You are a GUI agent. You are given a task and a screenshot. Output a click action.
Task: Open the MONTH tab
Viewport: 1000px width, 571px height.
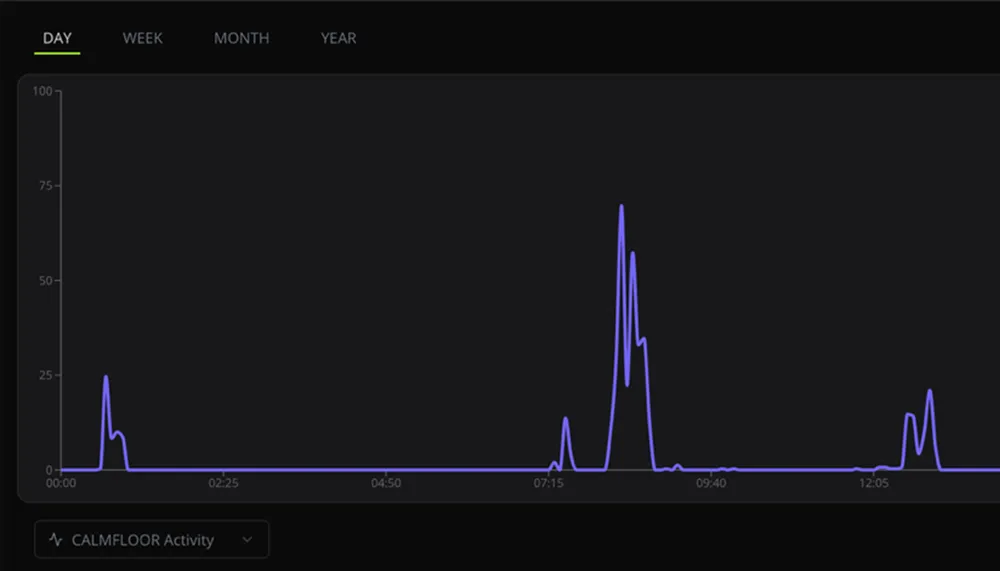pyautogui.click(x=241, y=38)
